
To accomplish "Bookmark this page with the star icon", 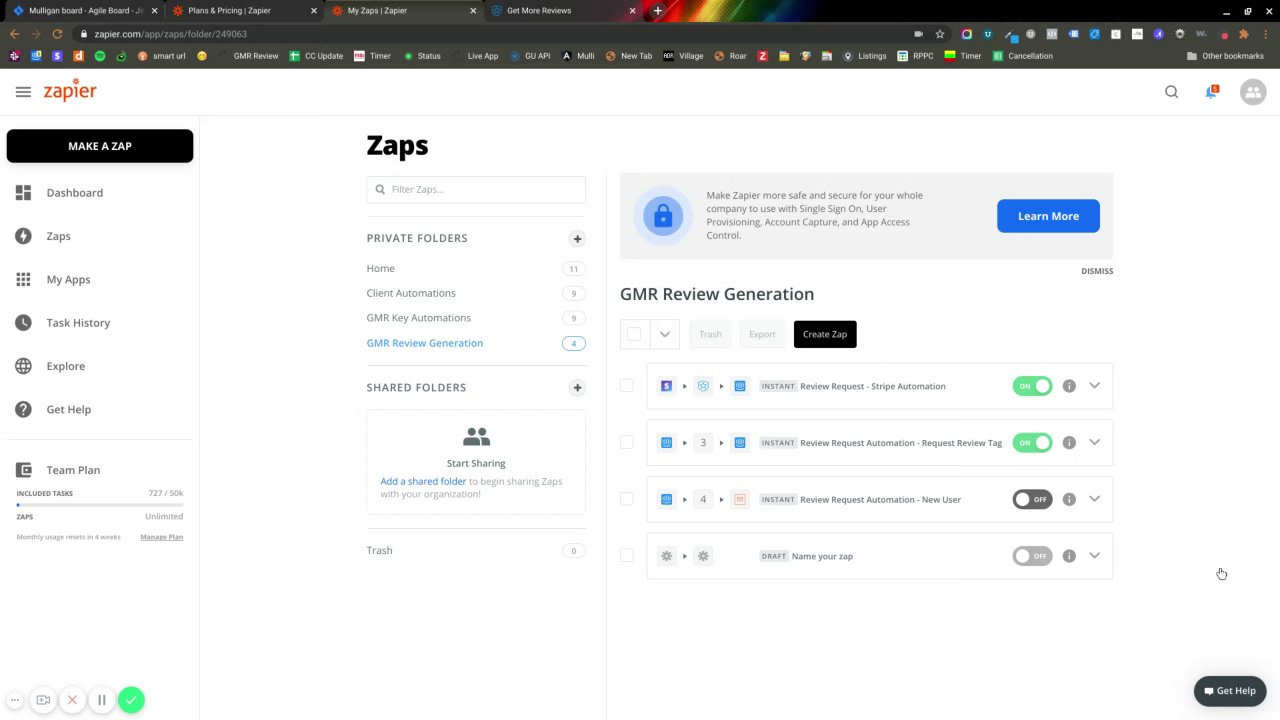I will 940,34.
